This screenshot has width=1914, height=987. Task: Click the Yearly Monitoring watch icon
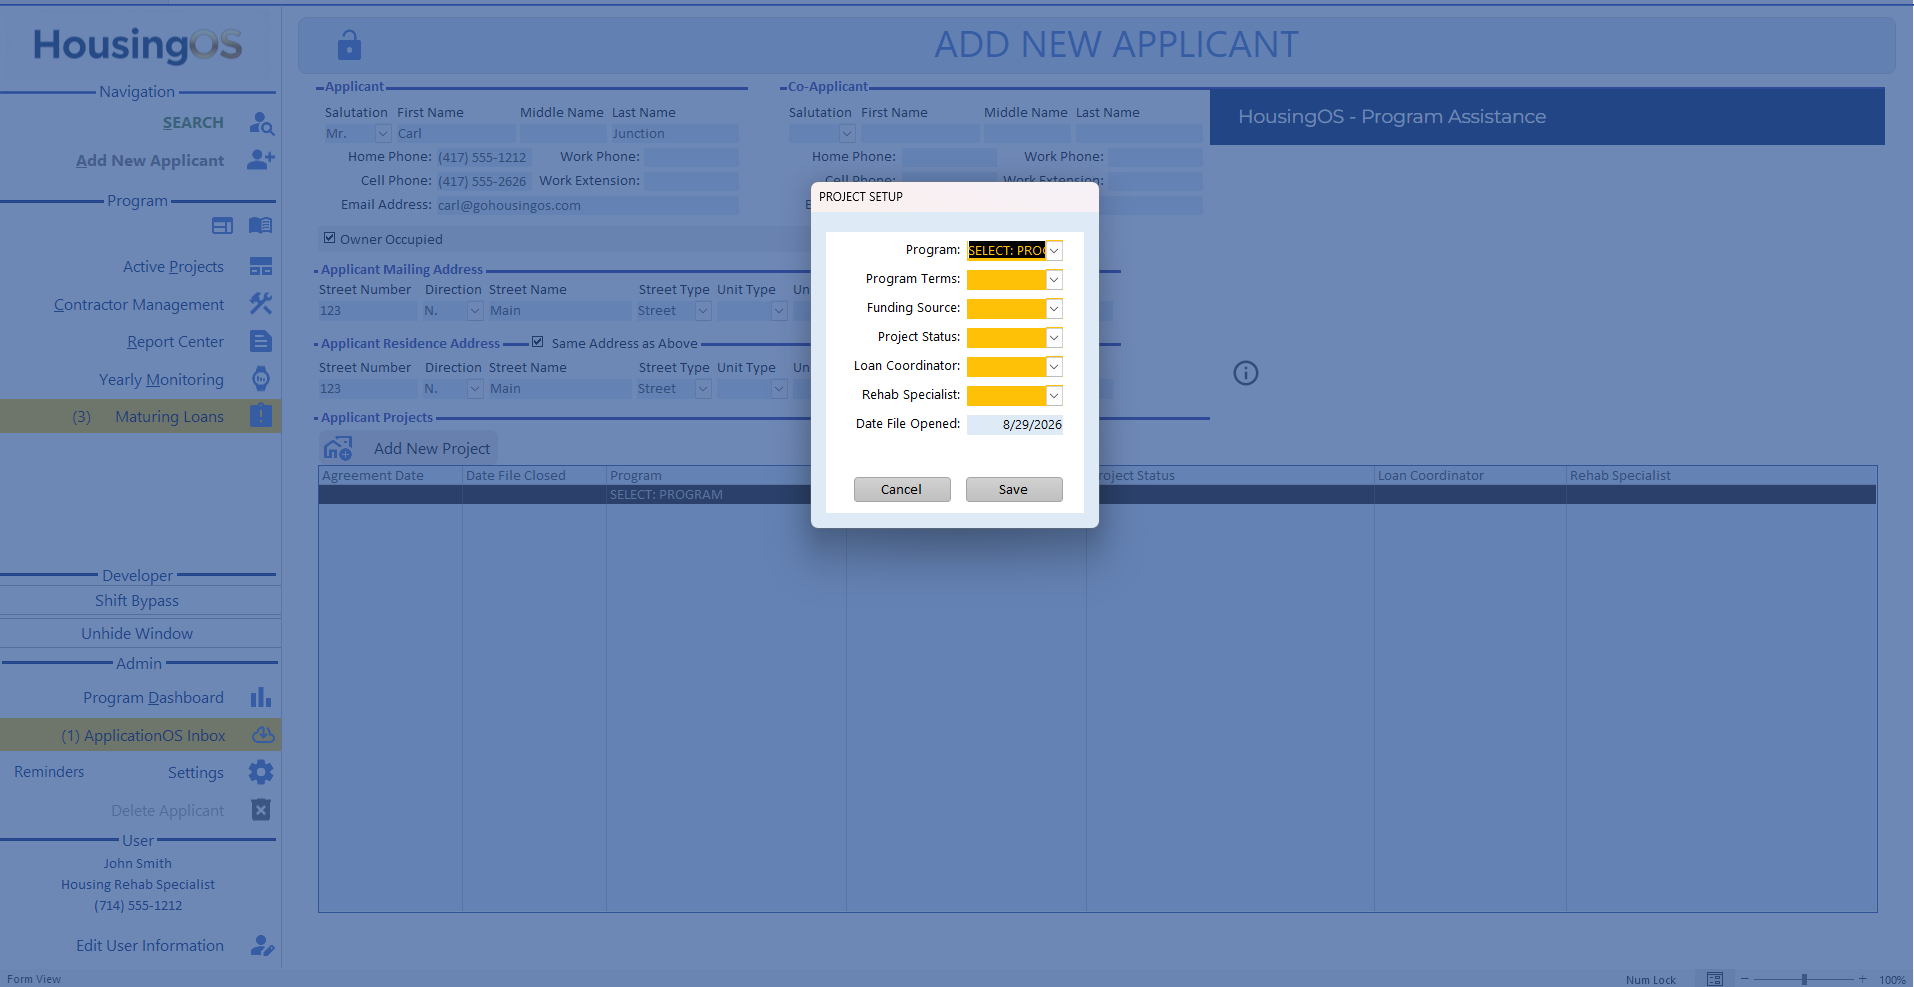tap(261, 379)
